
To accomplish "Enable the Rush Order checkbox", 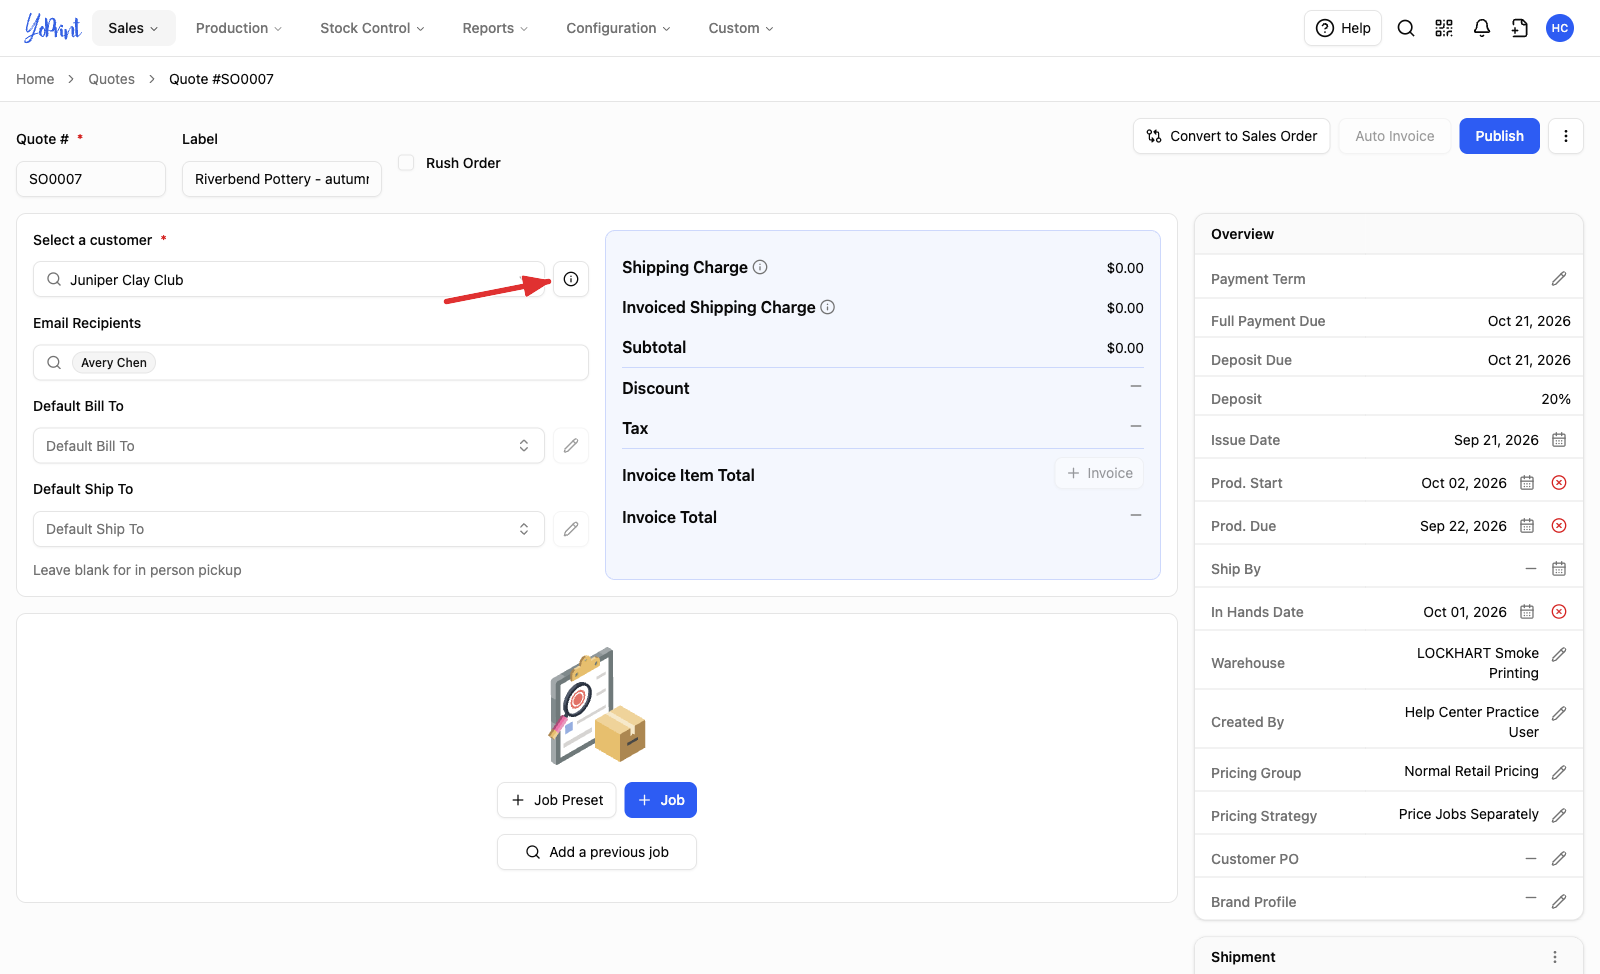I will [406, 162].
